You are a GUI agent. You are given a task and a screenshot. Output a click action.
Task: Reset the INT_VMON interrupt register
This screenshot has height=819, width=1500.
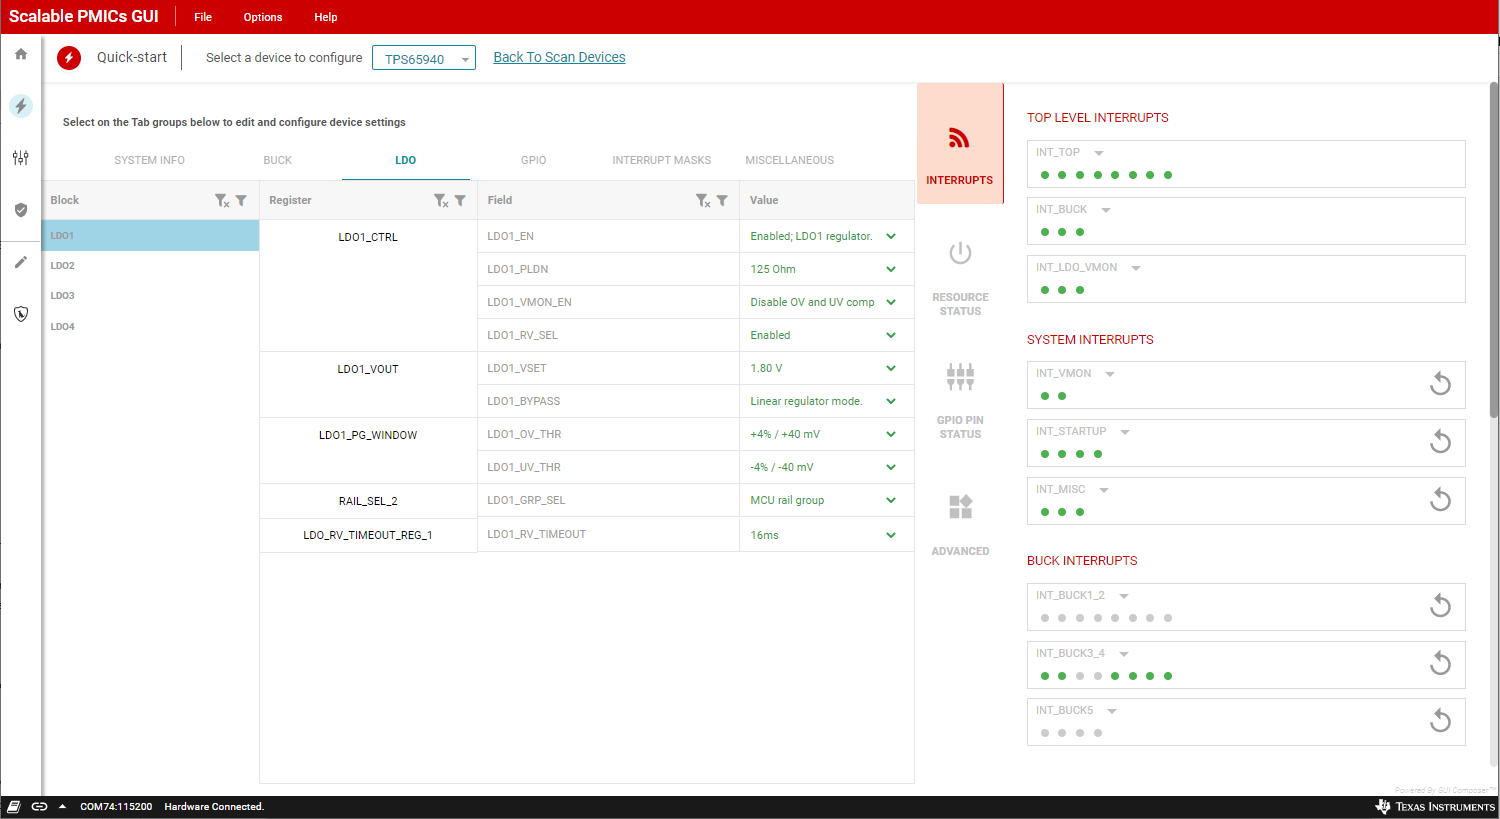click(1440, 384)
